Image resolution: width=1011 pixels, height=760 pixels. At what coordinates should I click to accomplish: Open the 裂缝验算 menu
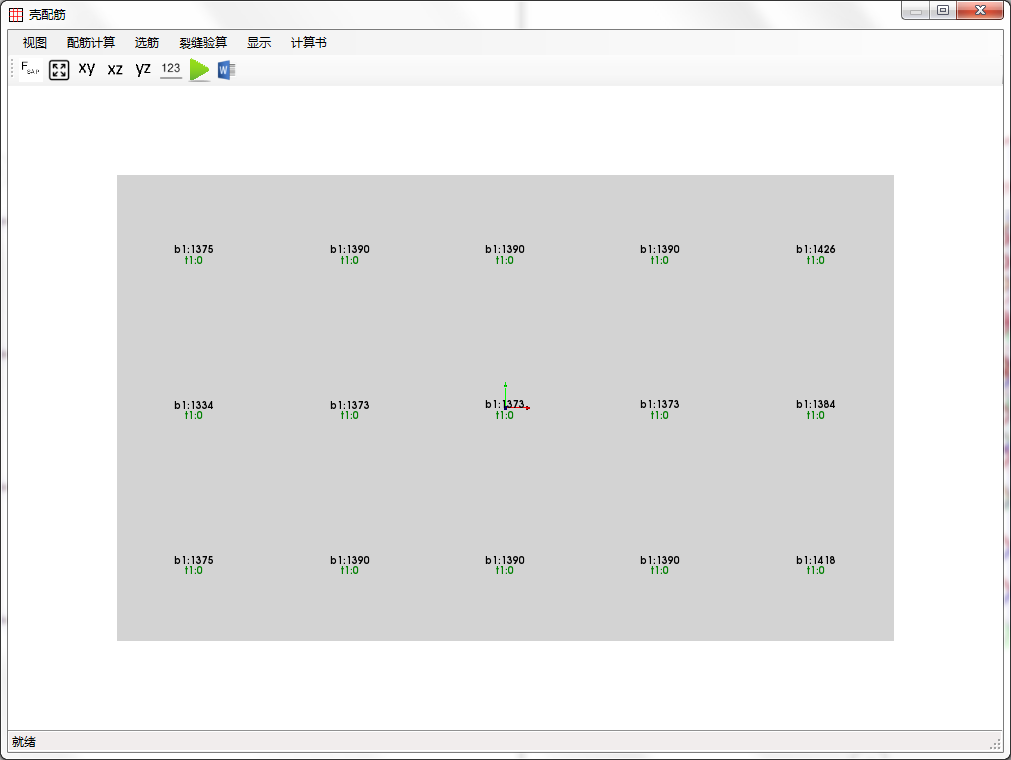click(203, 43)
